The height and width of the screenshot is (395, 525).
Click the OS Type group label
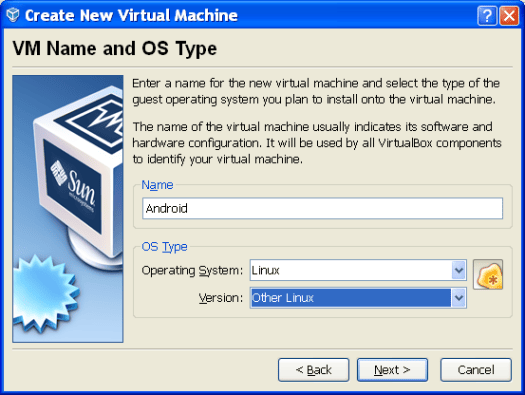[164, 247]
